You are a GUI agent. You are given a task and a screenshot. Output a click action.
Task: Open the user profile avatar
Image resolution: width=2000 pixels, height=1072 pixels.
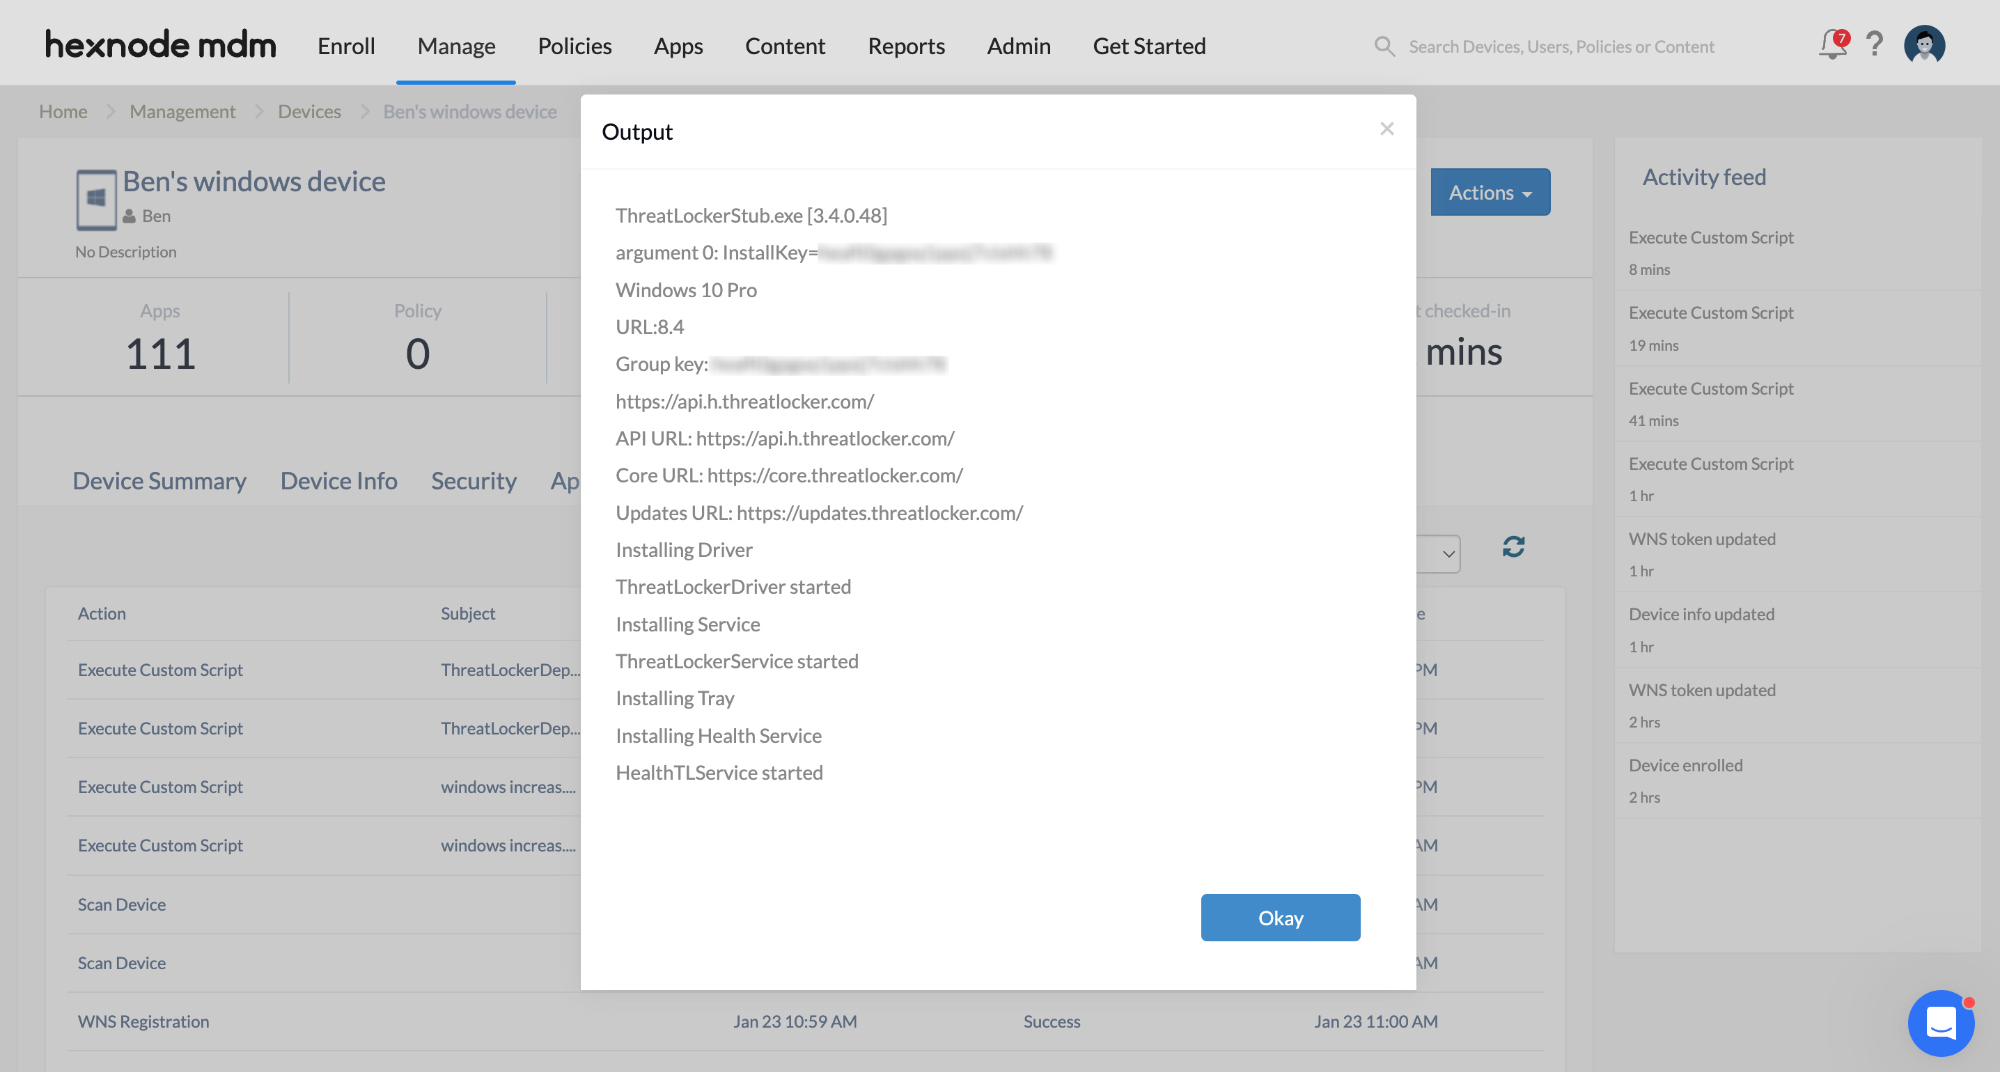[x=1924, y=45]
